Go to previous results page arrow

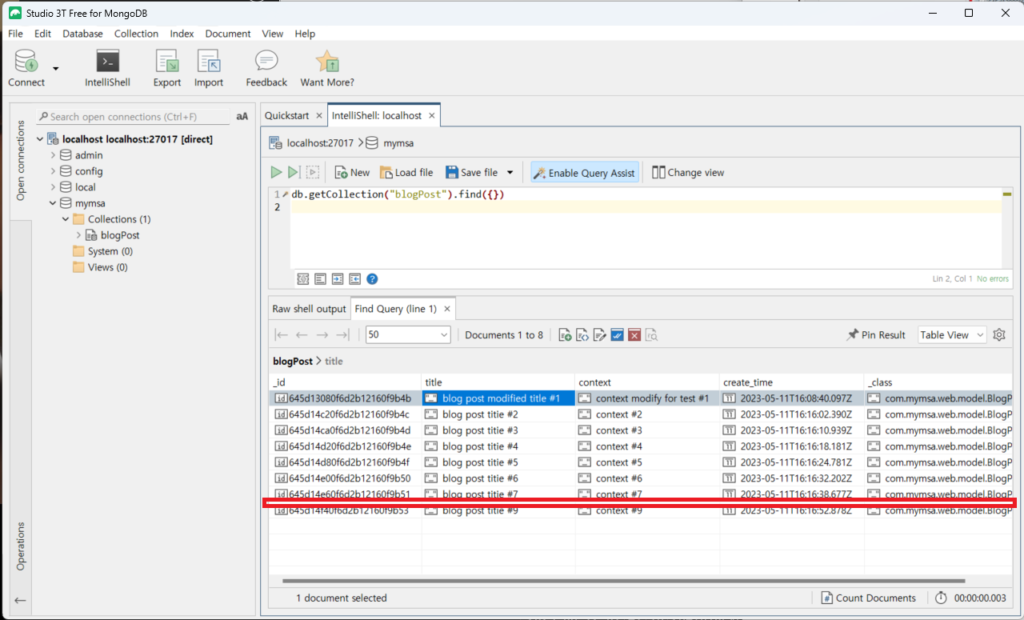(302, 335)
